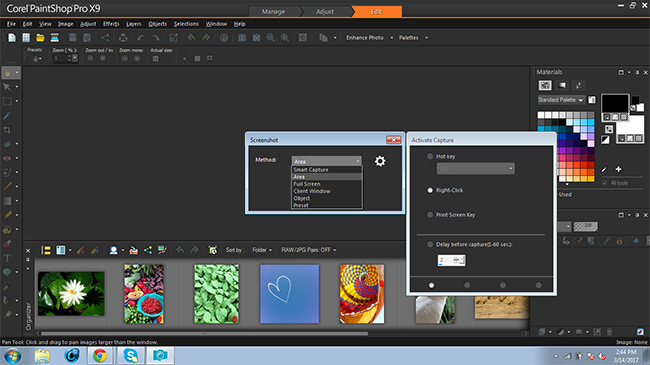Open Google Chrome from the taskbar
This screenshot has height=365, width=650.
[x=99, y=355]
